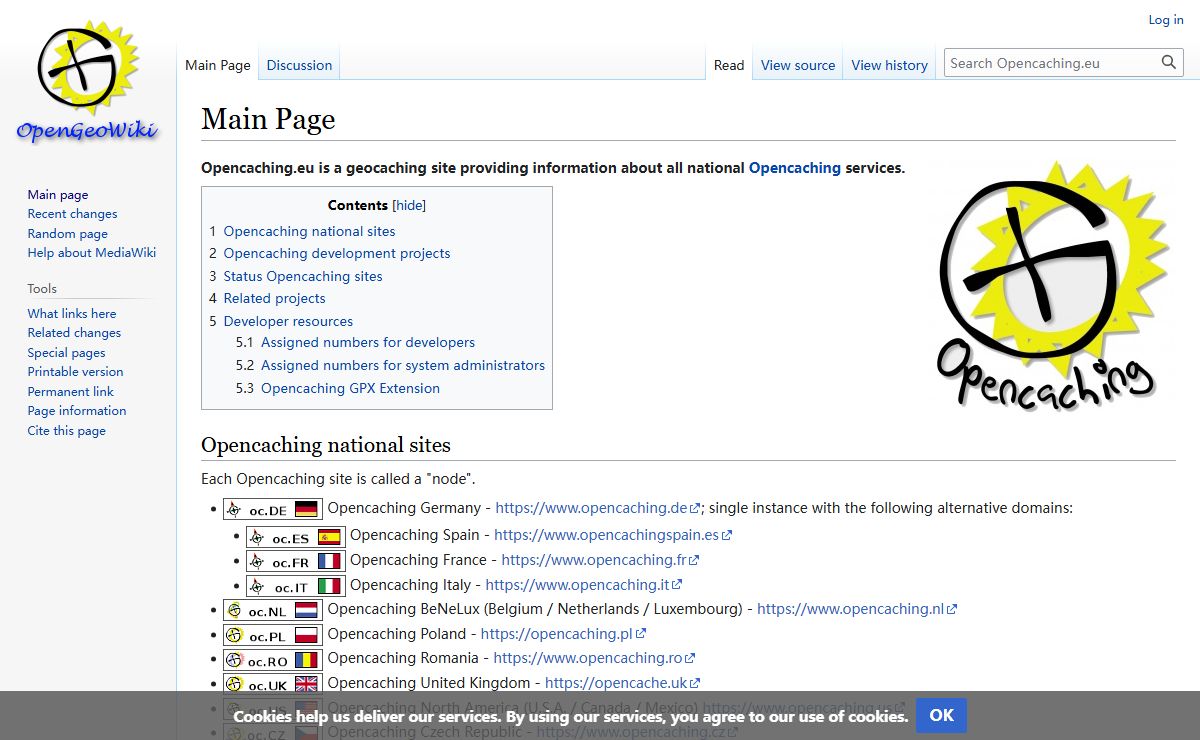Open Page information link
1200x740 pixels.
pos(77,411)
